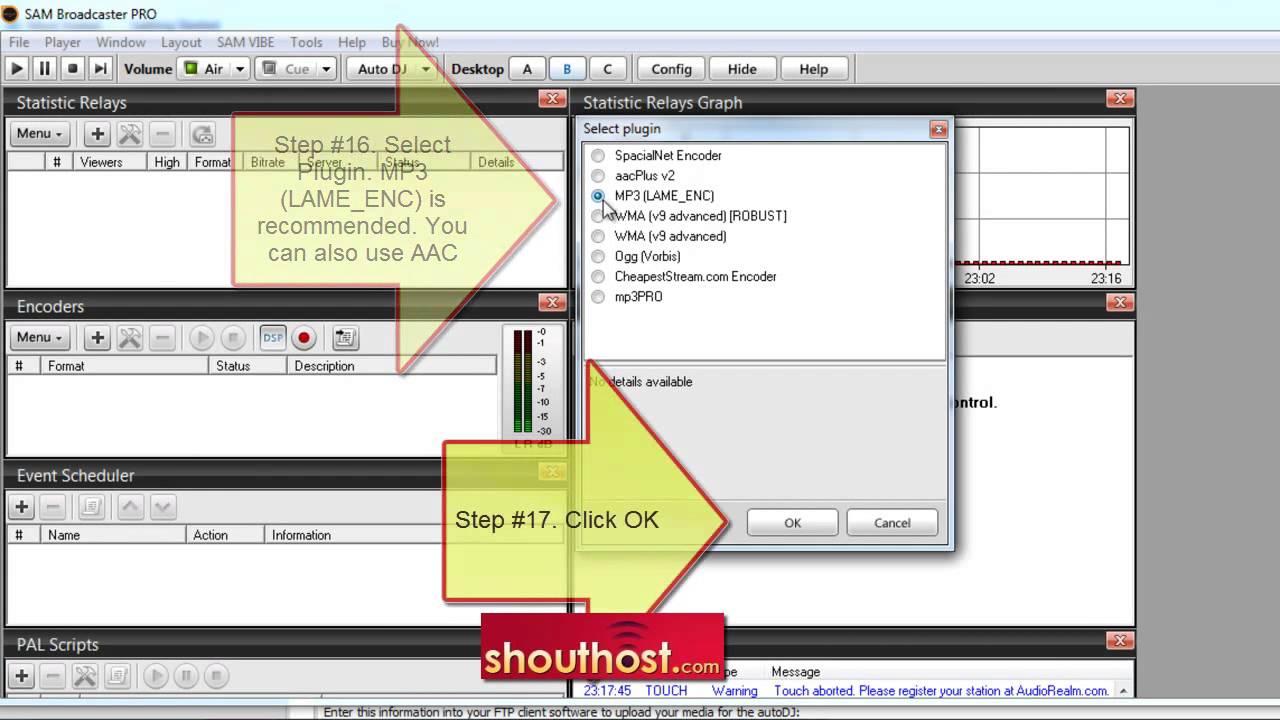Click Cancel in Select plugin dialog
This screenshot has height=720, width=1280.
tap(892, 523)
